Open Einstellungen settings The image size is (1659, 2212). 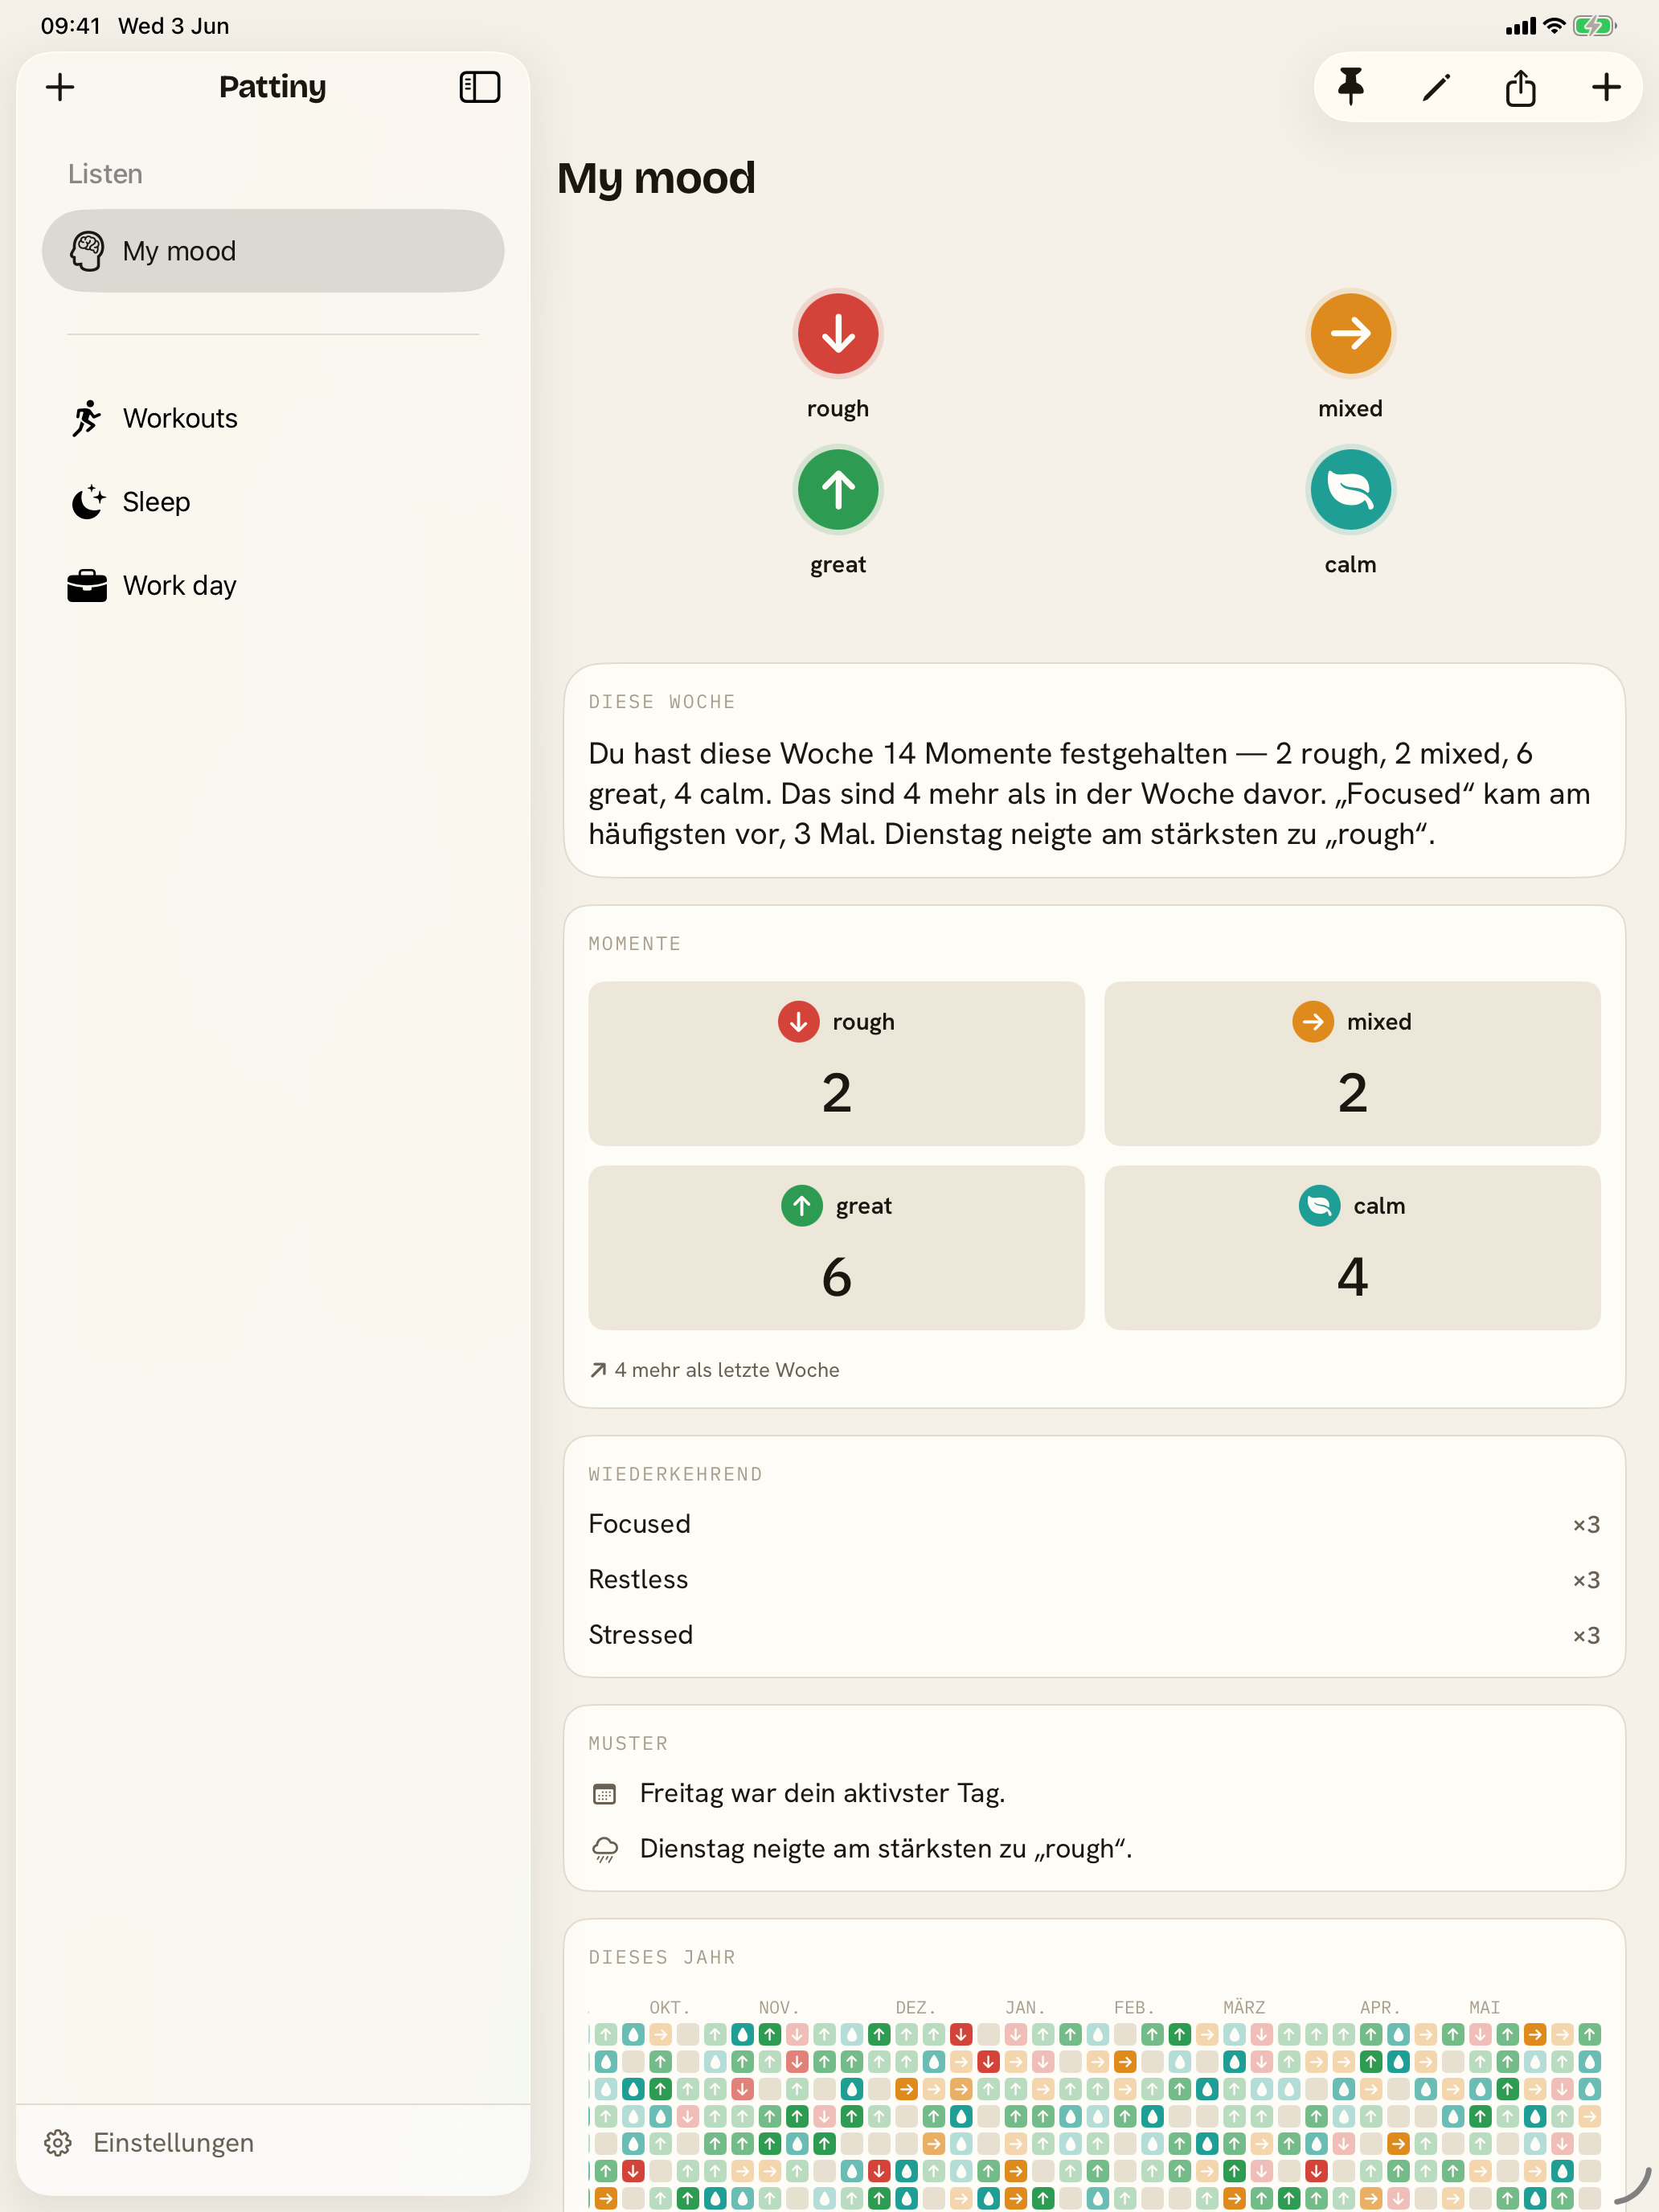[150, 2143]
